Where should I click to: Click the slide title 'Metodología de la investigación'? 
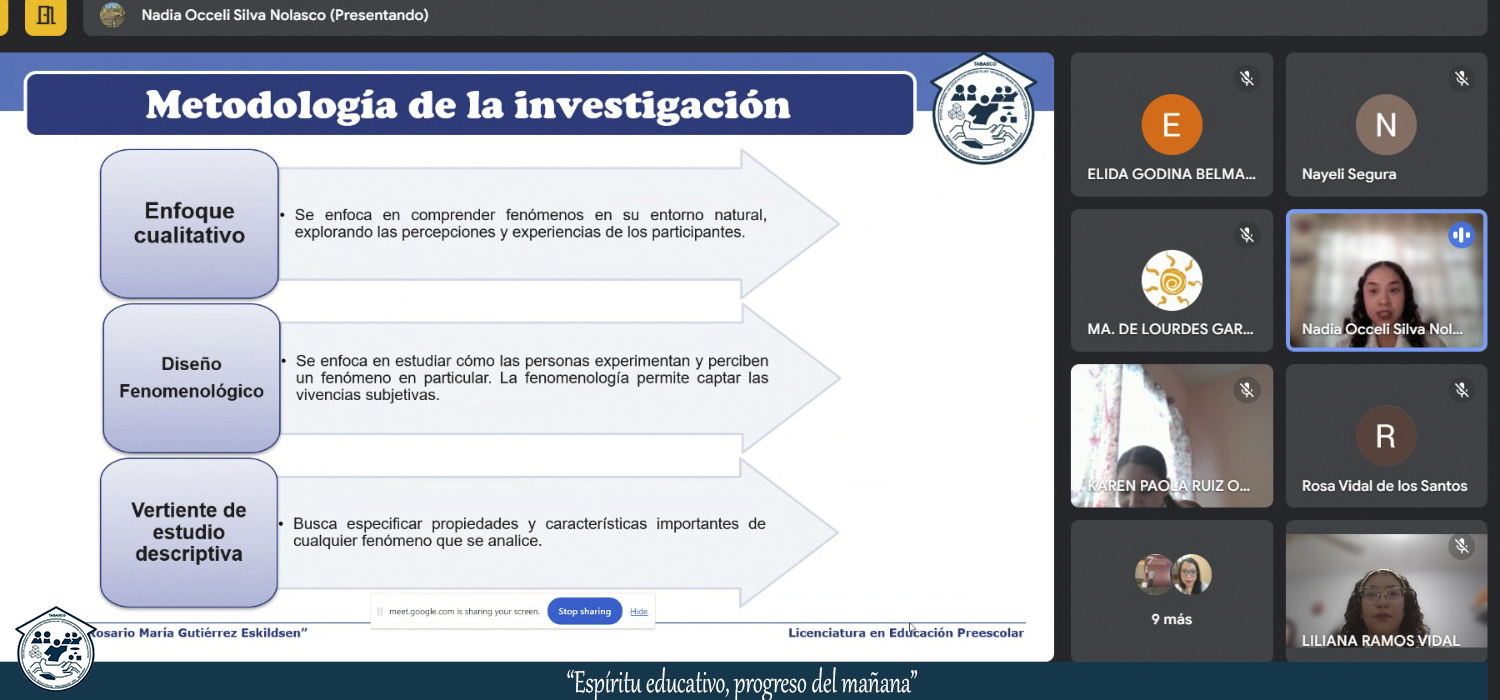coord(468,105)
